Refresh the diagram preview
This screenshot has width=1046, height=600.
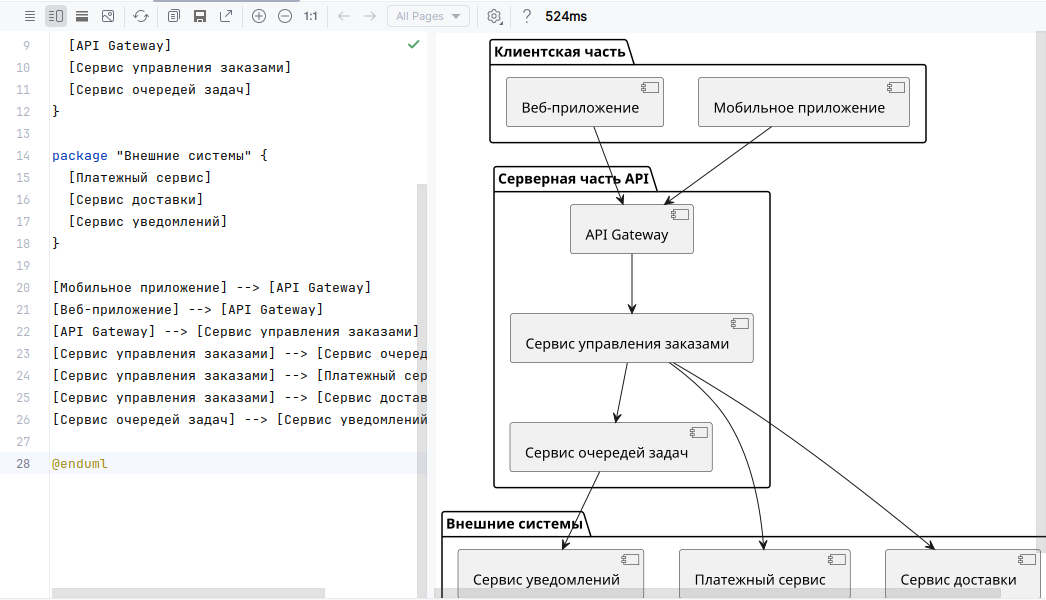[141, 16]
